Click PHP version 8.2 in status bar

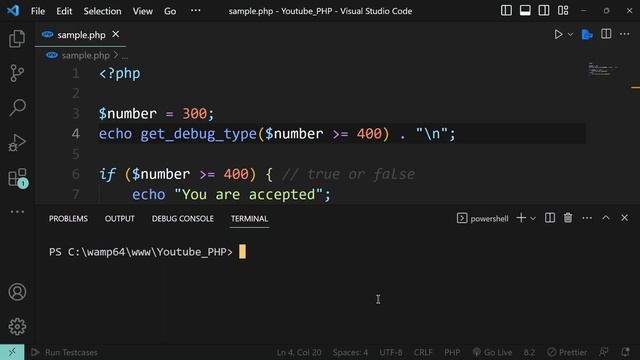pos(529,352)
